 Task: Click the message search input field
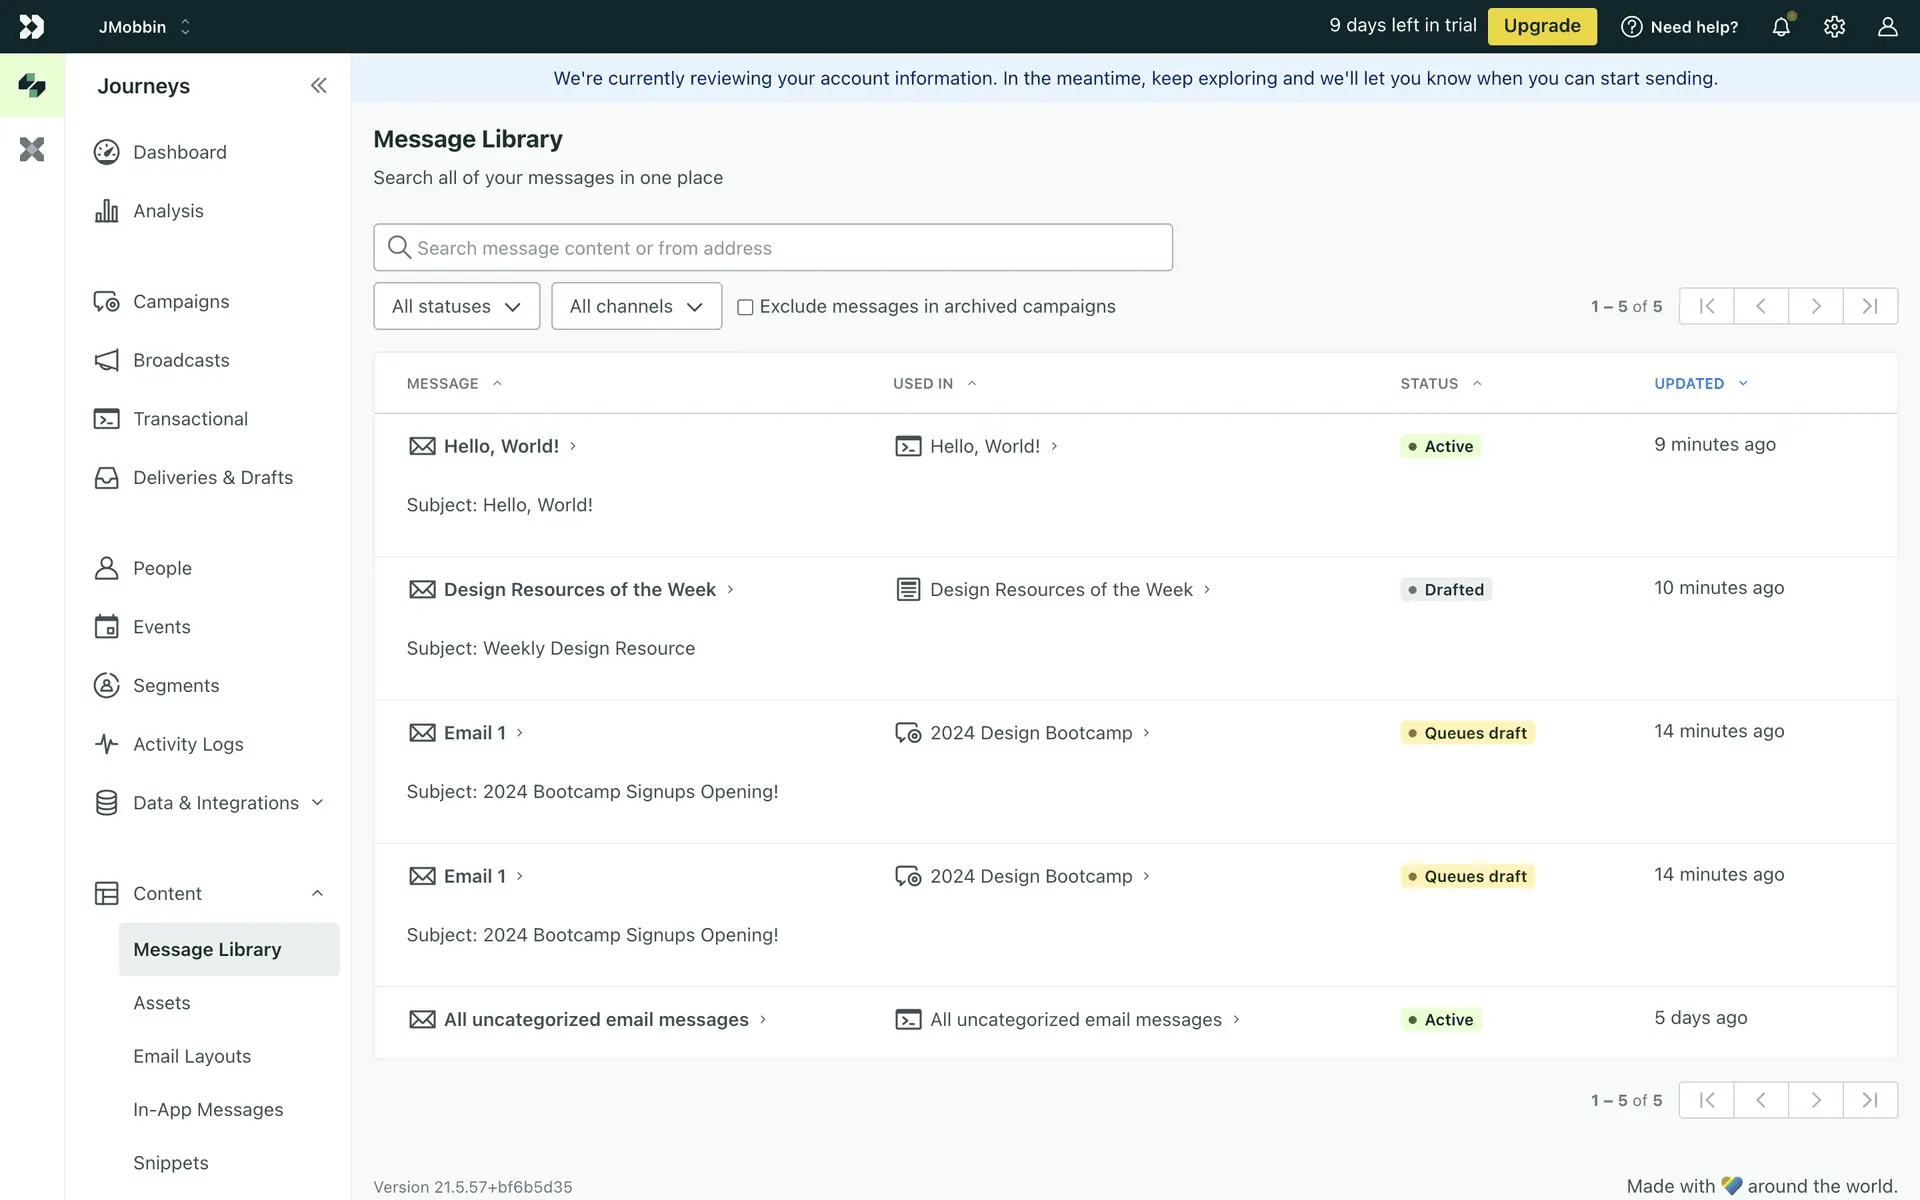click(x=772, y=248)
